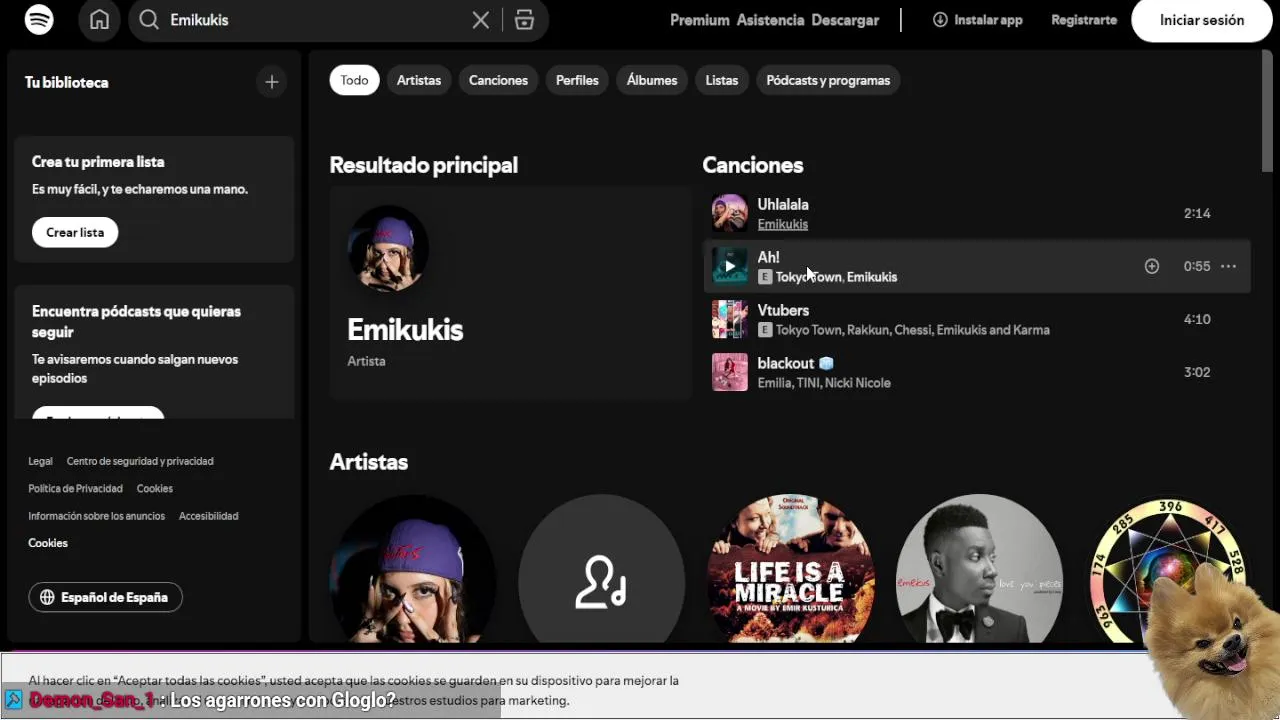Open the placeholder artist with default avatar icon
Viewport: 1280px width, 720px height.
coord(602,569)
